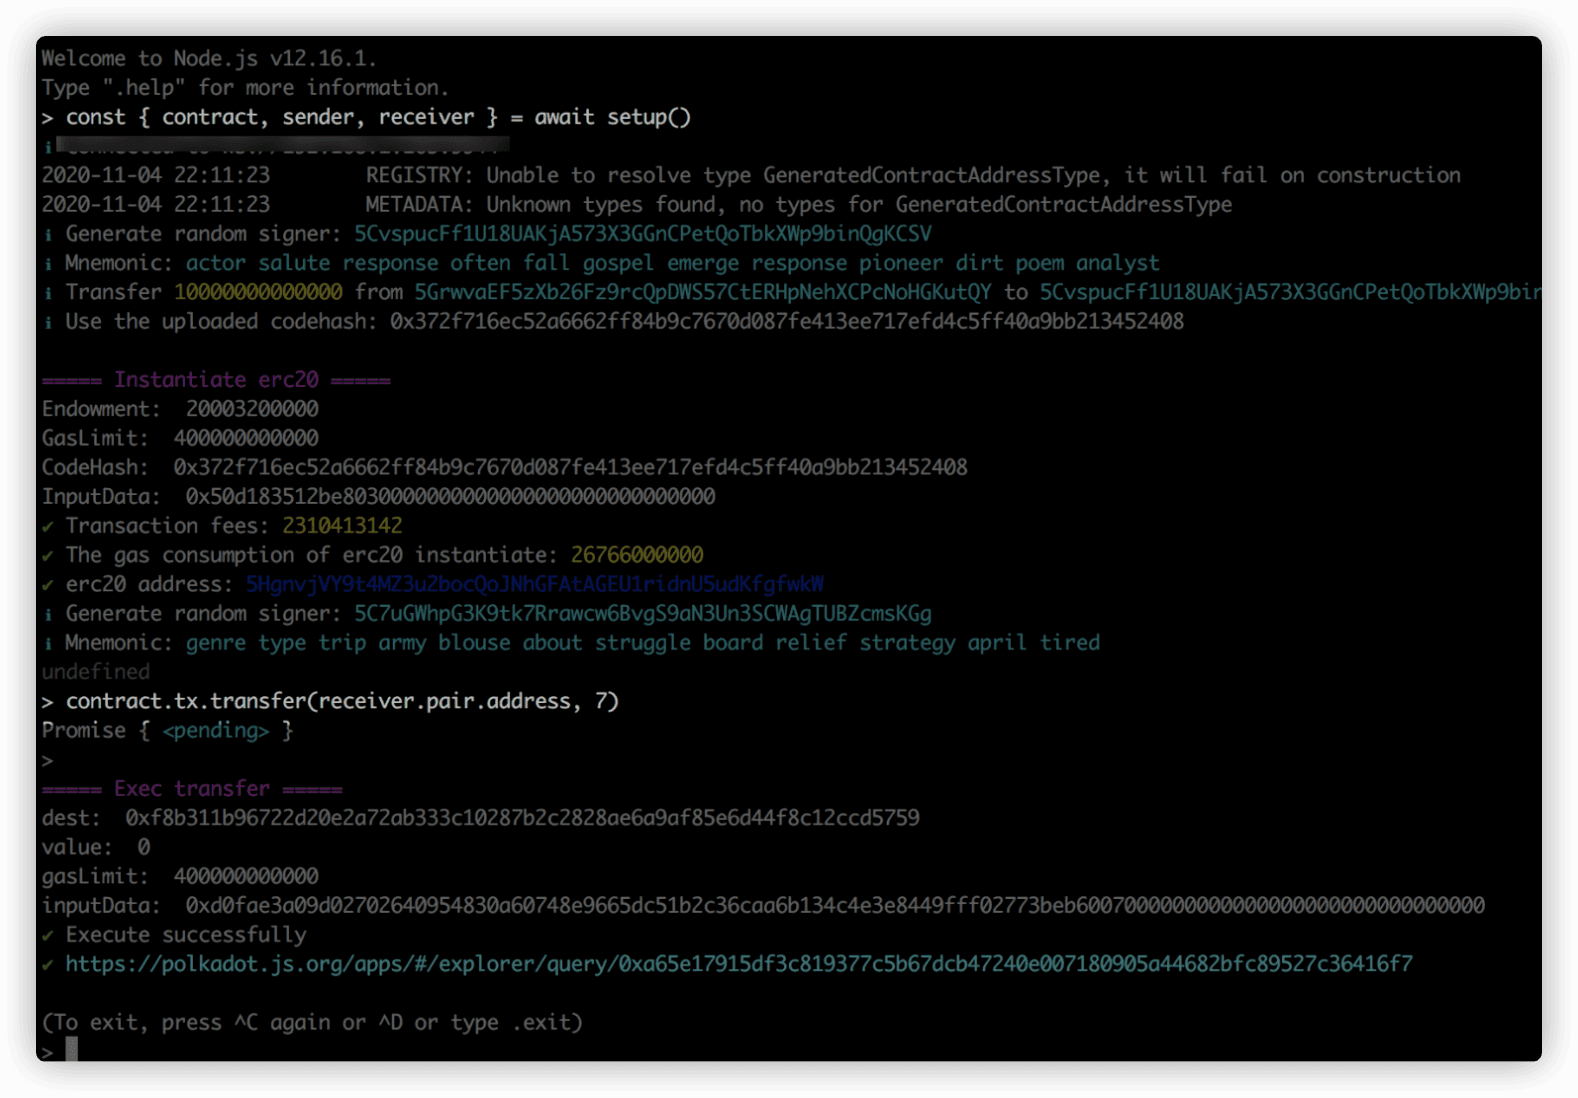Screen dimensions: 1578x1098
Task: Open the polkadot.js.org explorer query link
Action: click(x=738, y=964)
